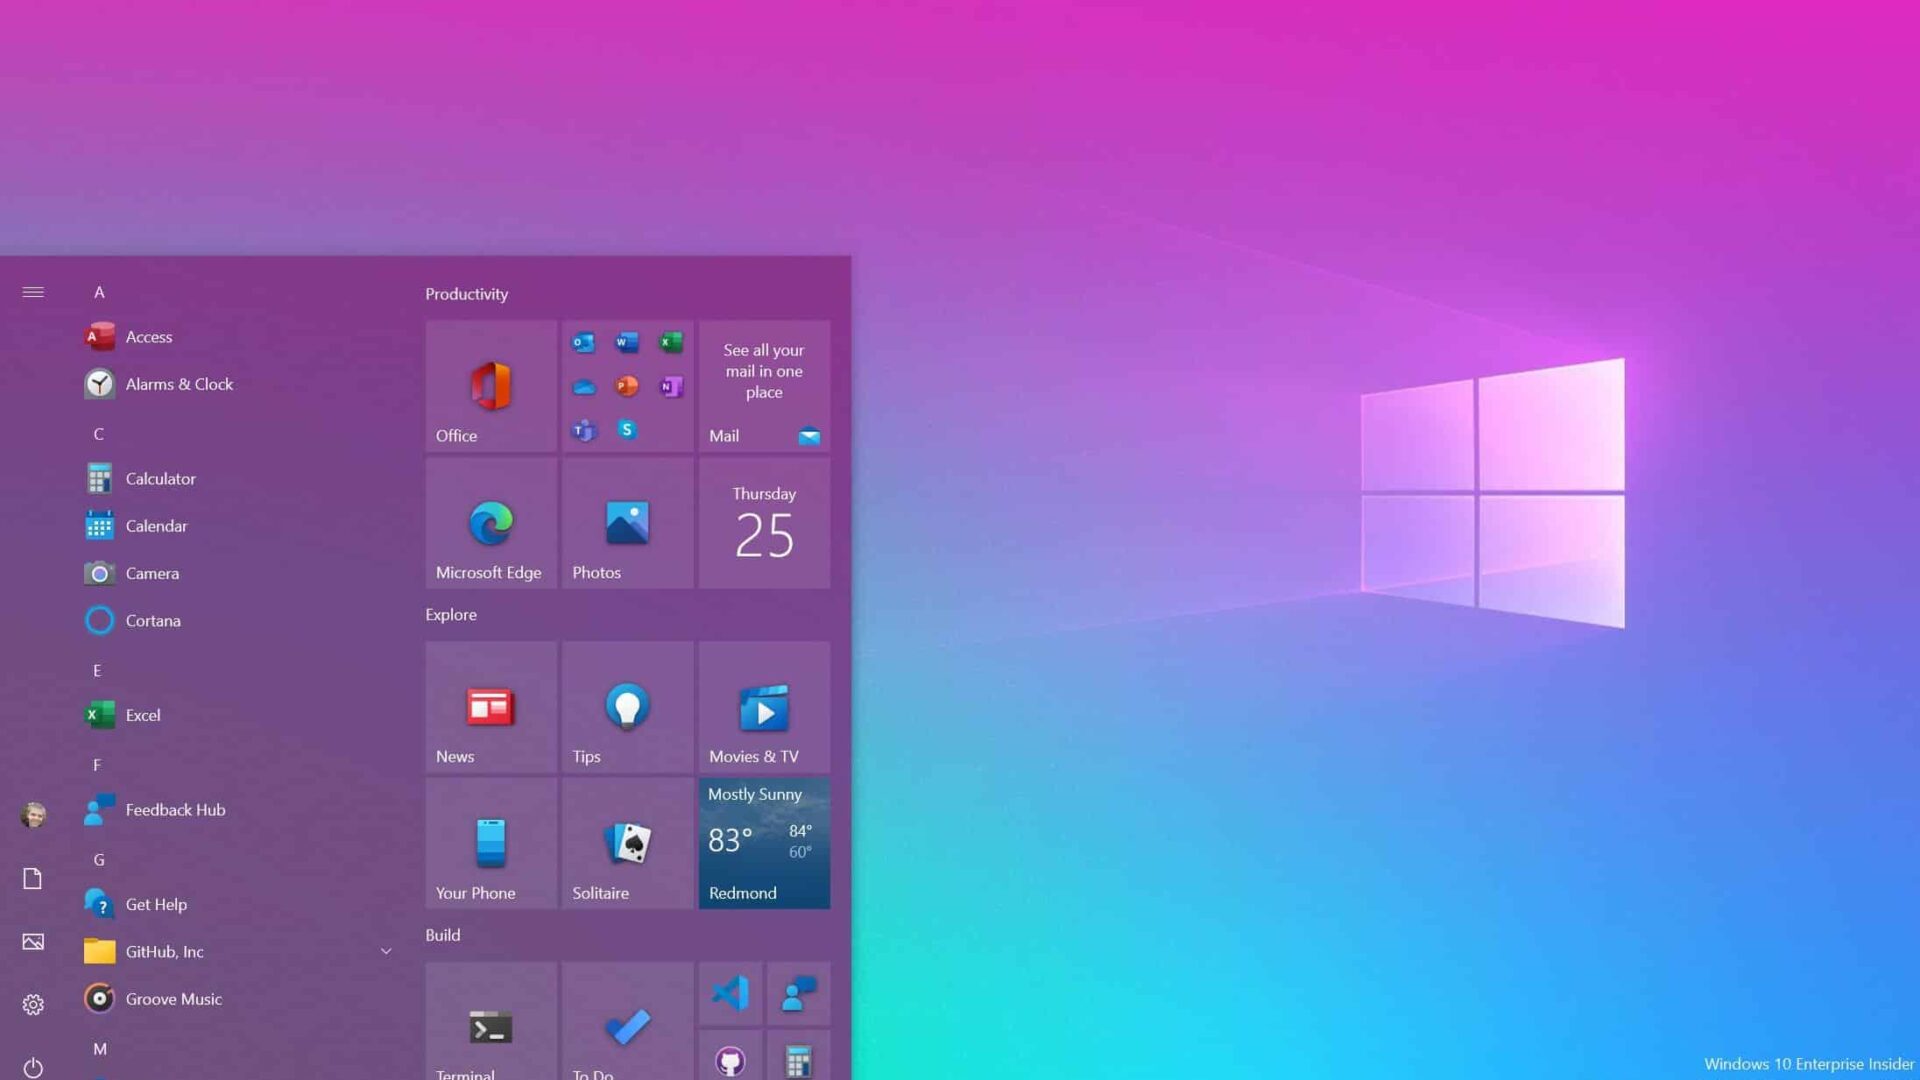Open PowerPoint in the Office folder tile

click(x=627, y=386)
